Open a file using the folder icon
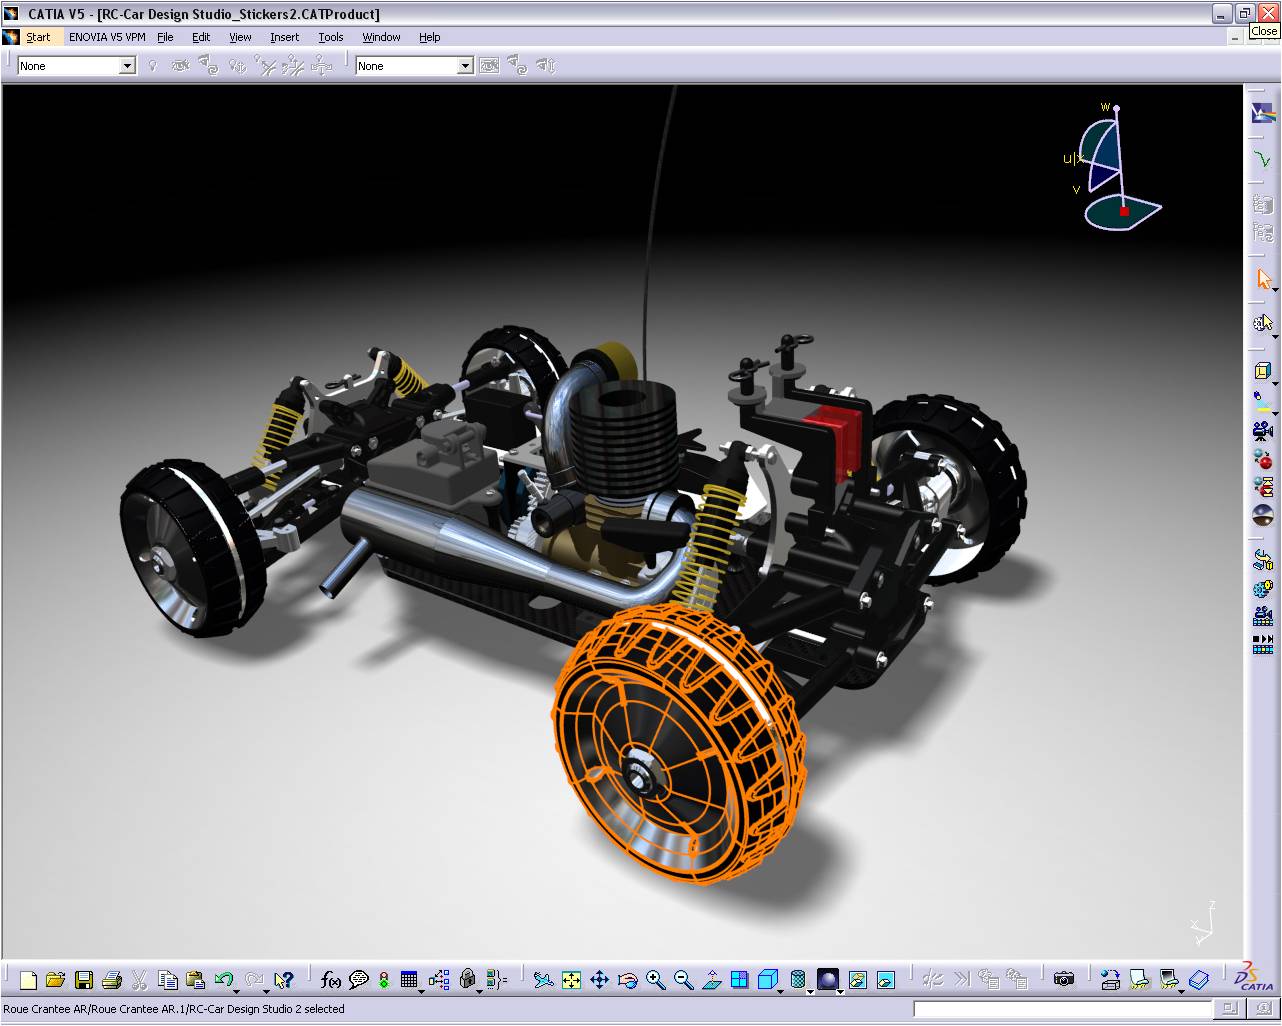The height and width of the screenshot is (1026, 1282). click(55, 980)
